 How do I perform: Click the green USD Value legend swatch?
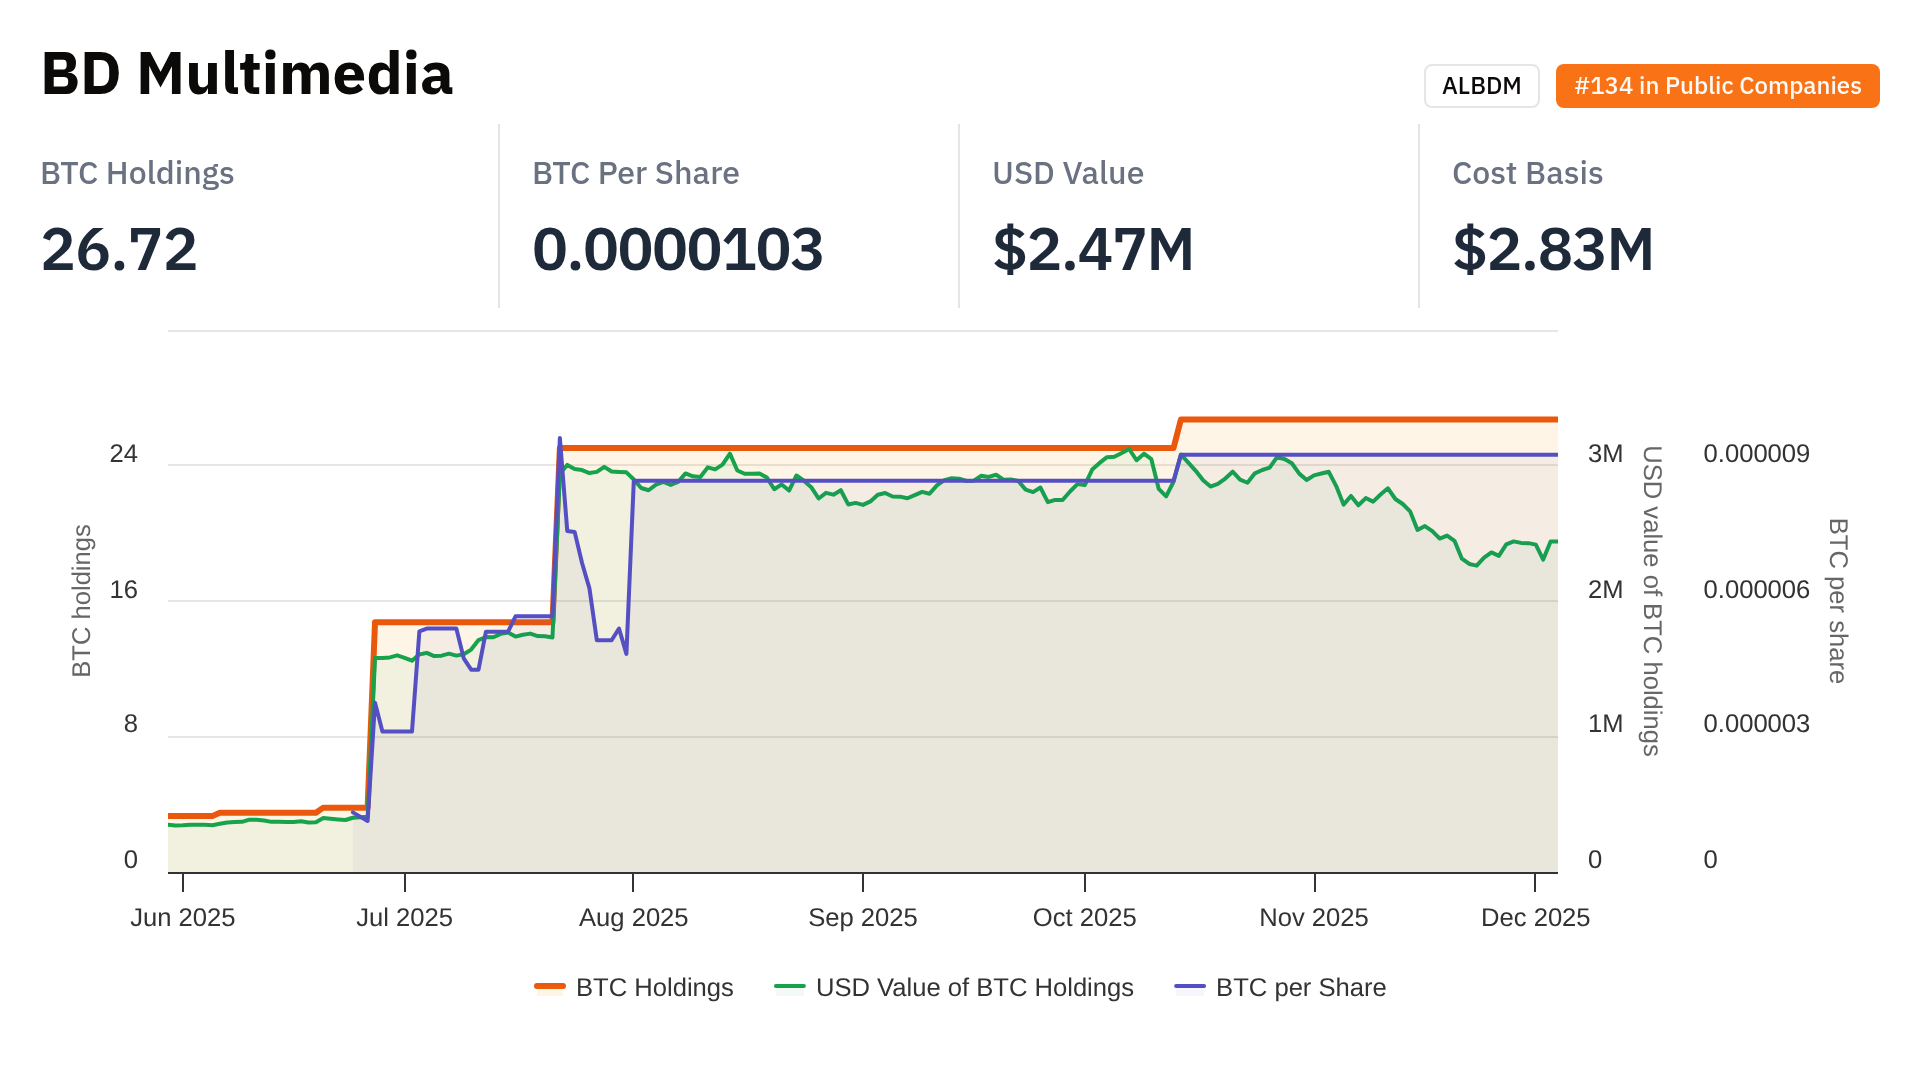click(x=790, y=988)
